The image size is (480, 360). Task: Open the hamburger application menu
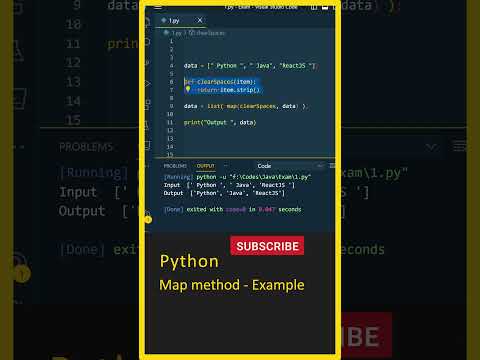tap(158, 7)
